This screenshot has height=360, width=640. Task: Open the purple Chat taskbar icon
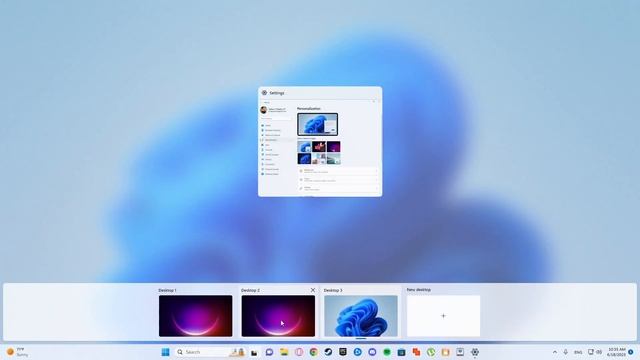269,352
